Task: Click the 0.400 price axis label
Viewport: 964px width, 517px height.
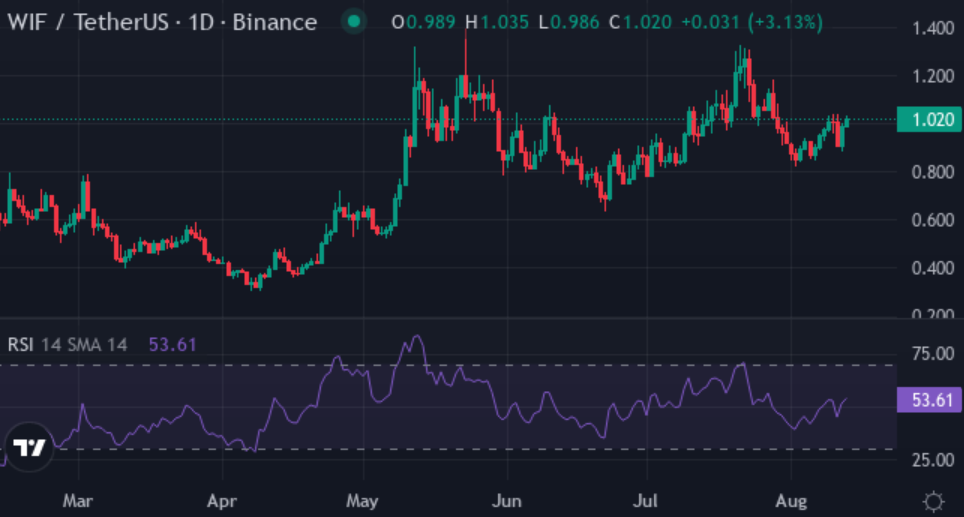Action: [x=933, y=268]
